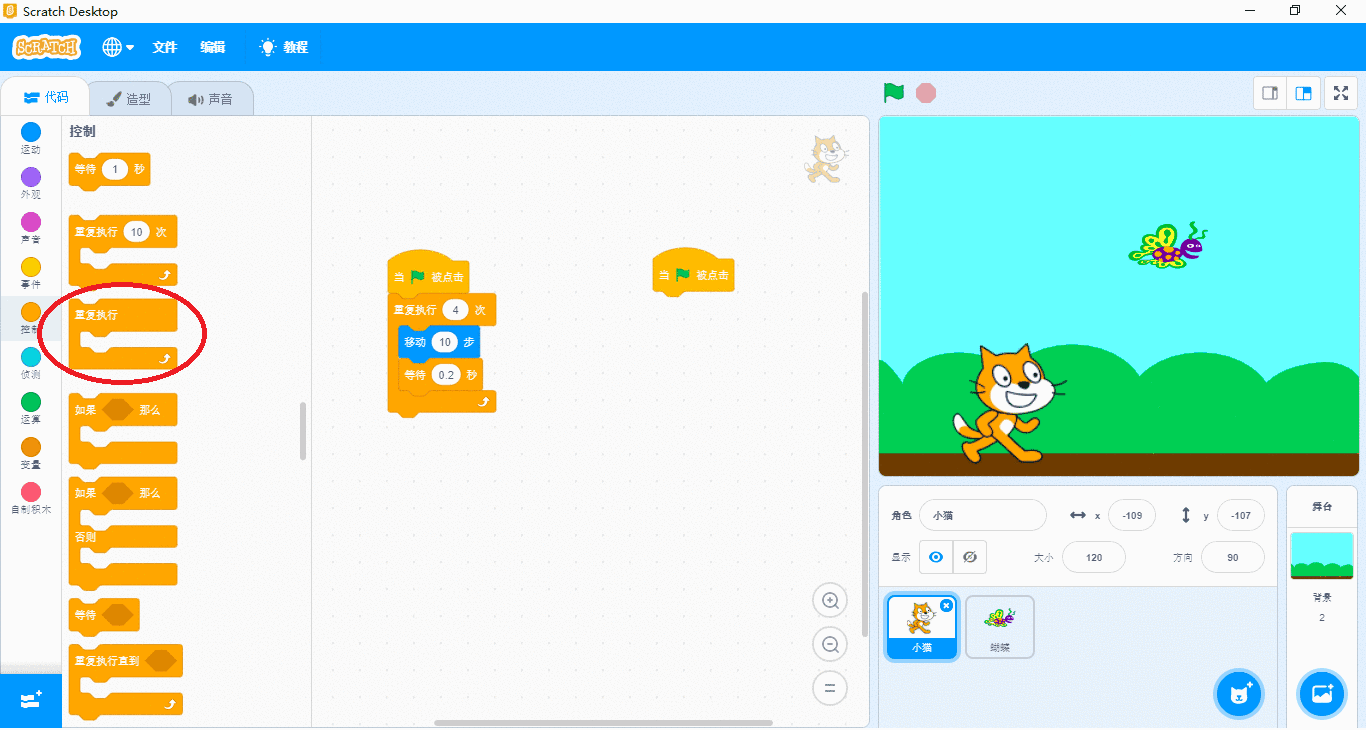
Task: Click the standalone 当绿旗被点击 block
Action: 693,274
